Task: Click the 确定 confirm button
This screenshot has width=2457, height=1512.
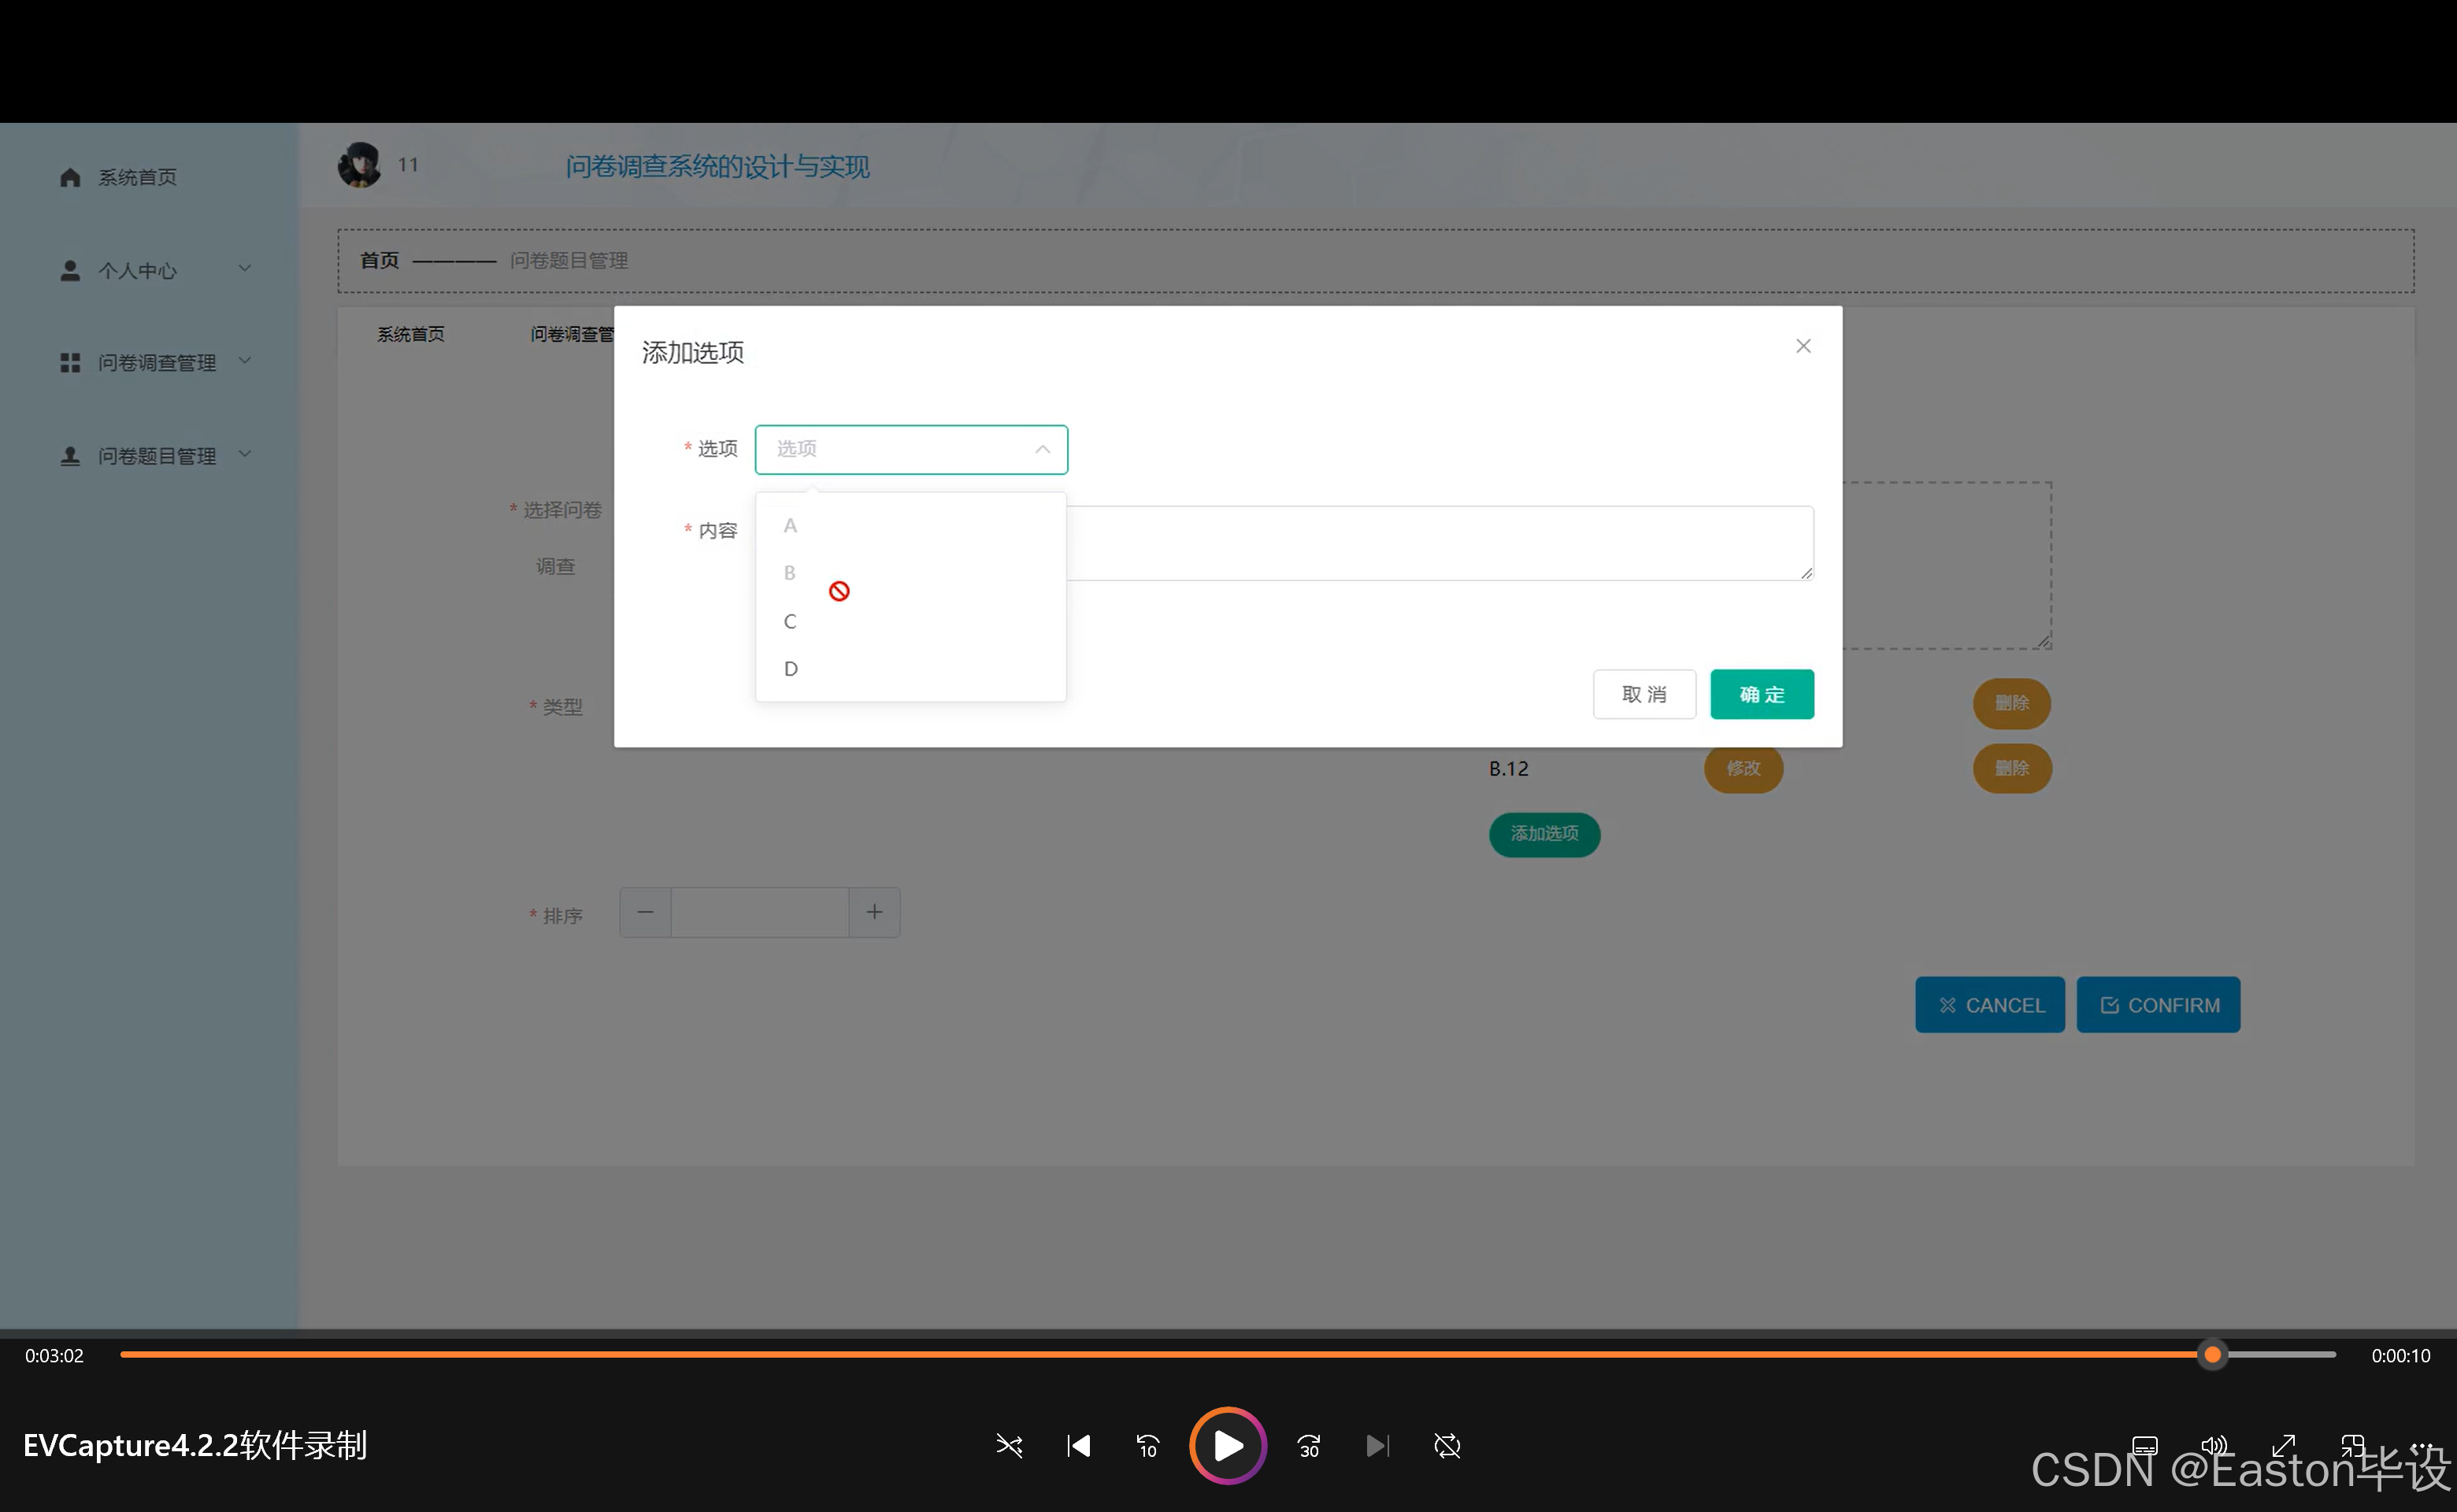Action: coord(1761,694)
